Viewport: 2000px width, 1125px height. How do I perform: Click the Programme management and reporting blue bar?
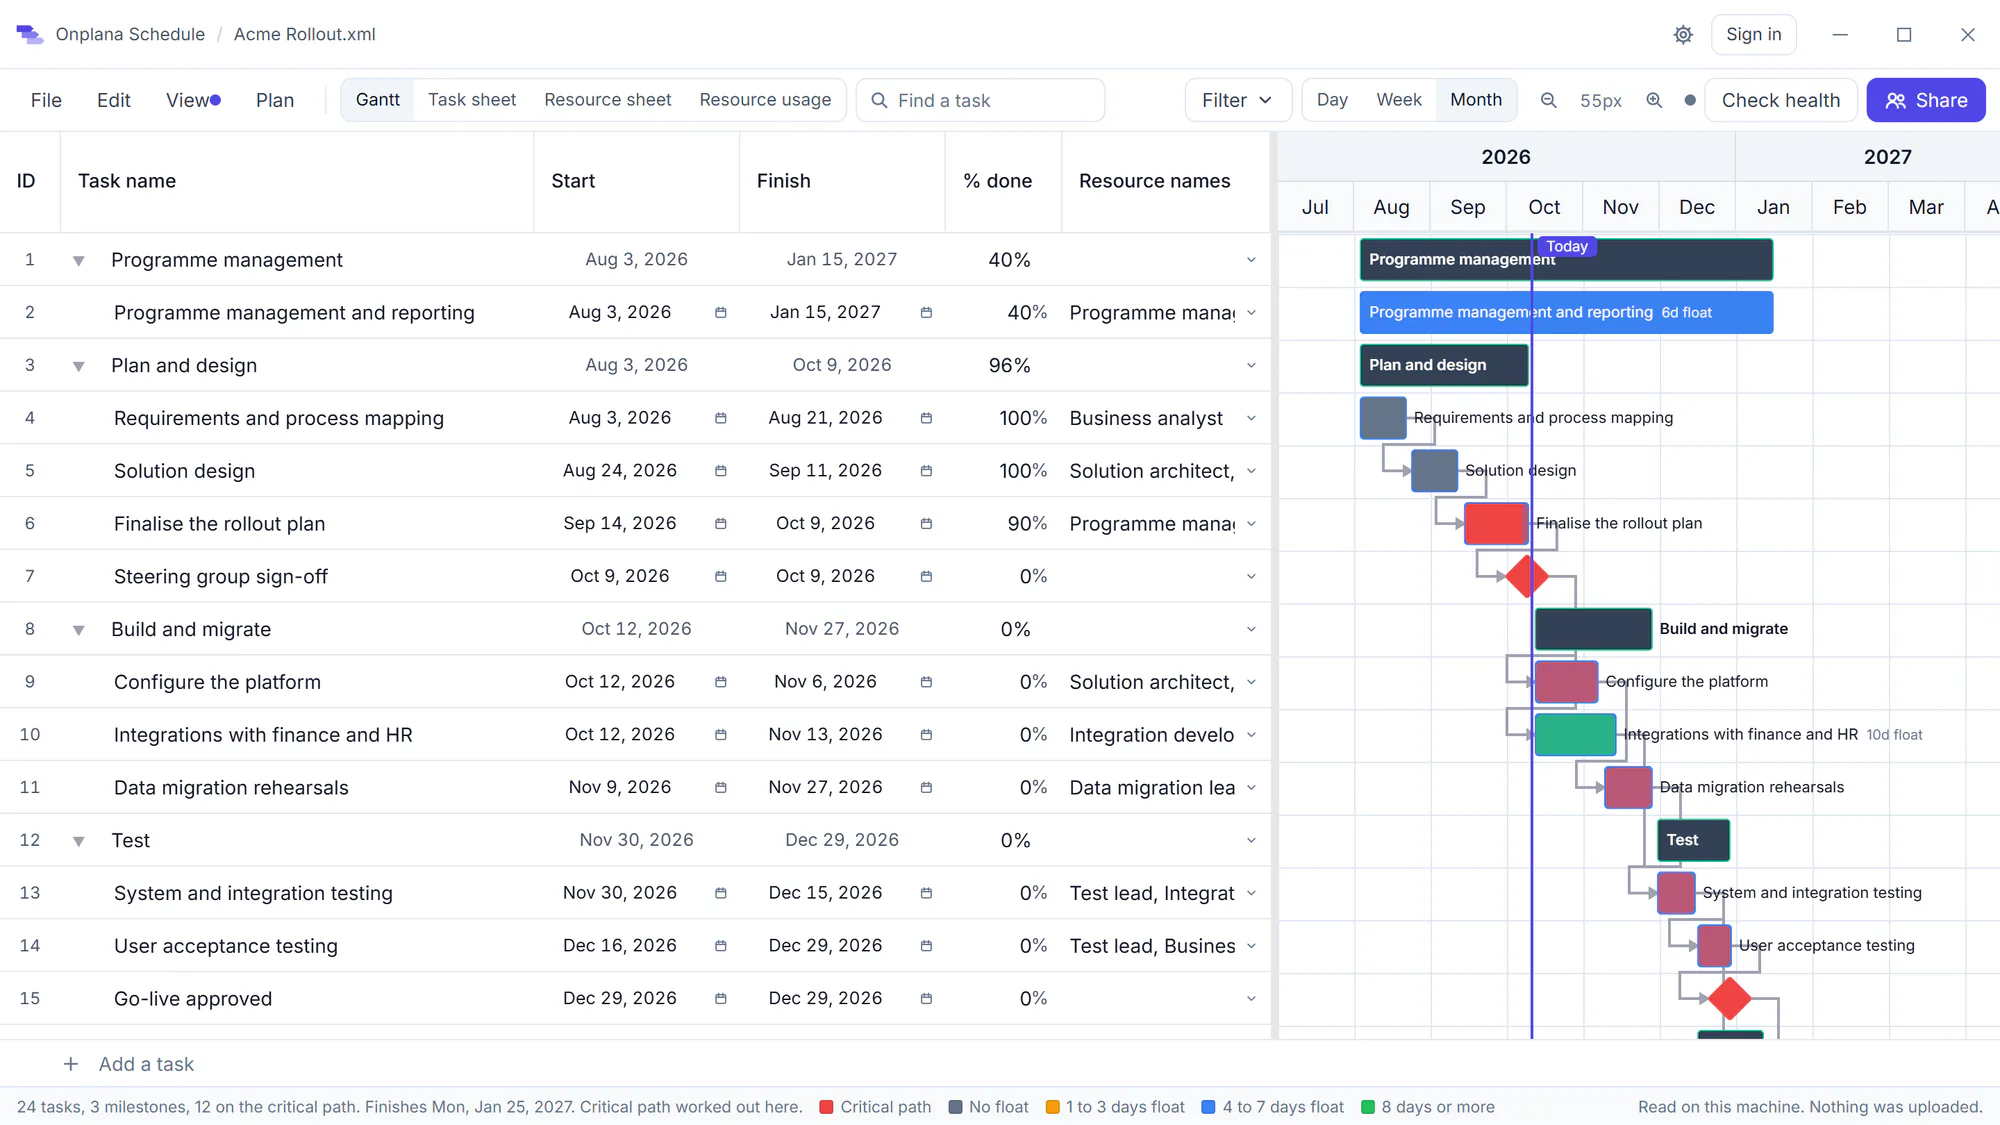pos(1566,312)
